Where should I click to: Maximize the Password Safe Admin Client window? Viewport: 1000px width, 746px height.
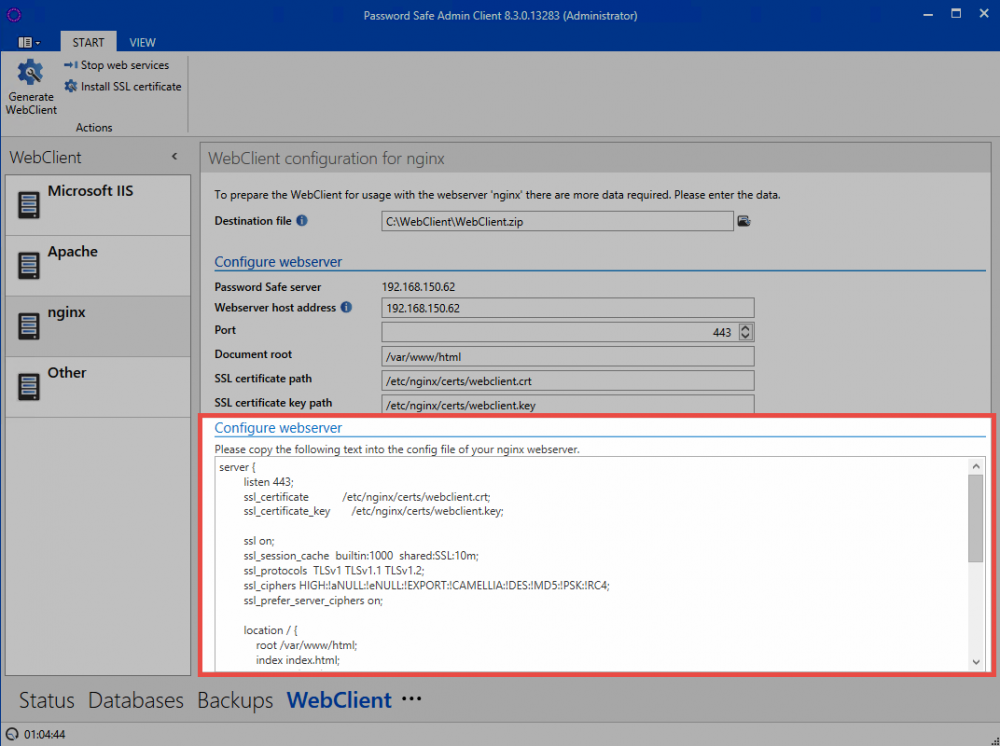click(956, 14)
